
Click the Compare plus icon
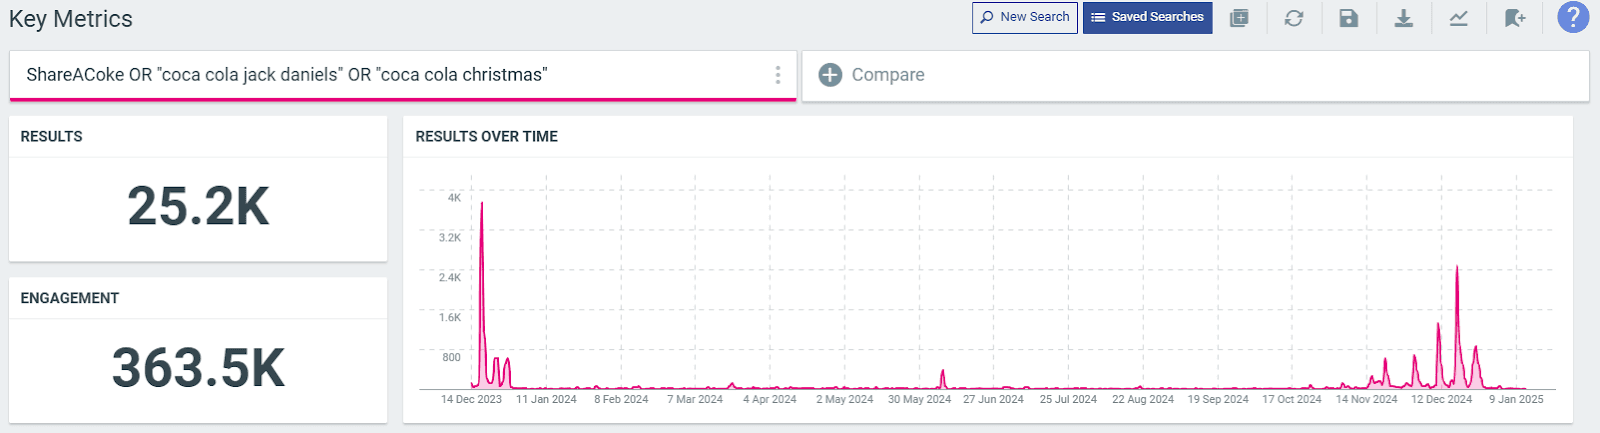(830, 75)
